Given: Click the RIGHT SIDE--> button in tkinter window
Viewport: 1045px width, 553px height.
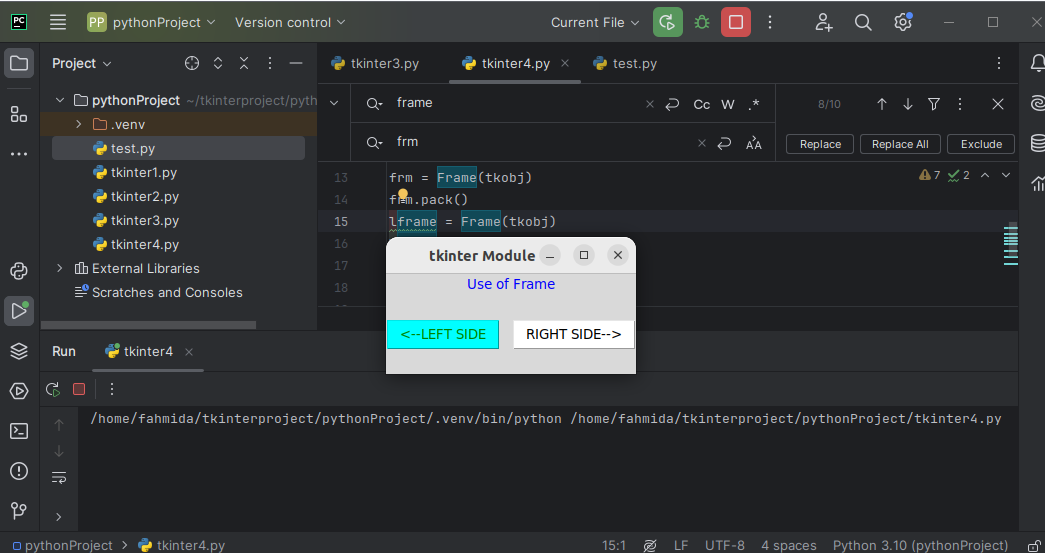Looking at the screenshot, I should coord(574,334).
